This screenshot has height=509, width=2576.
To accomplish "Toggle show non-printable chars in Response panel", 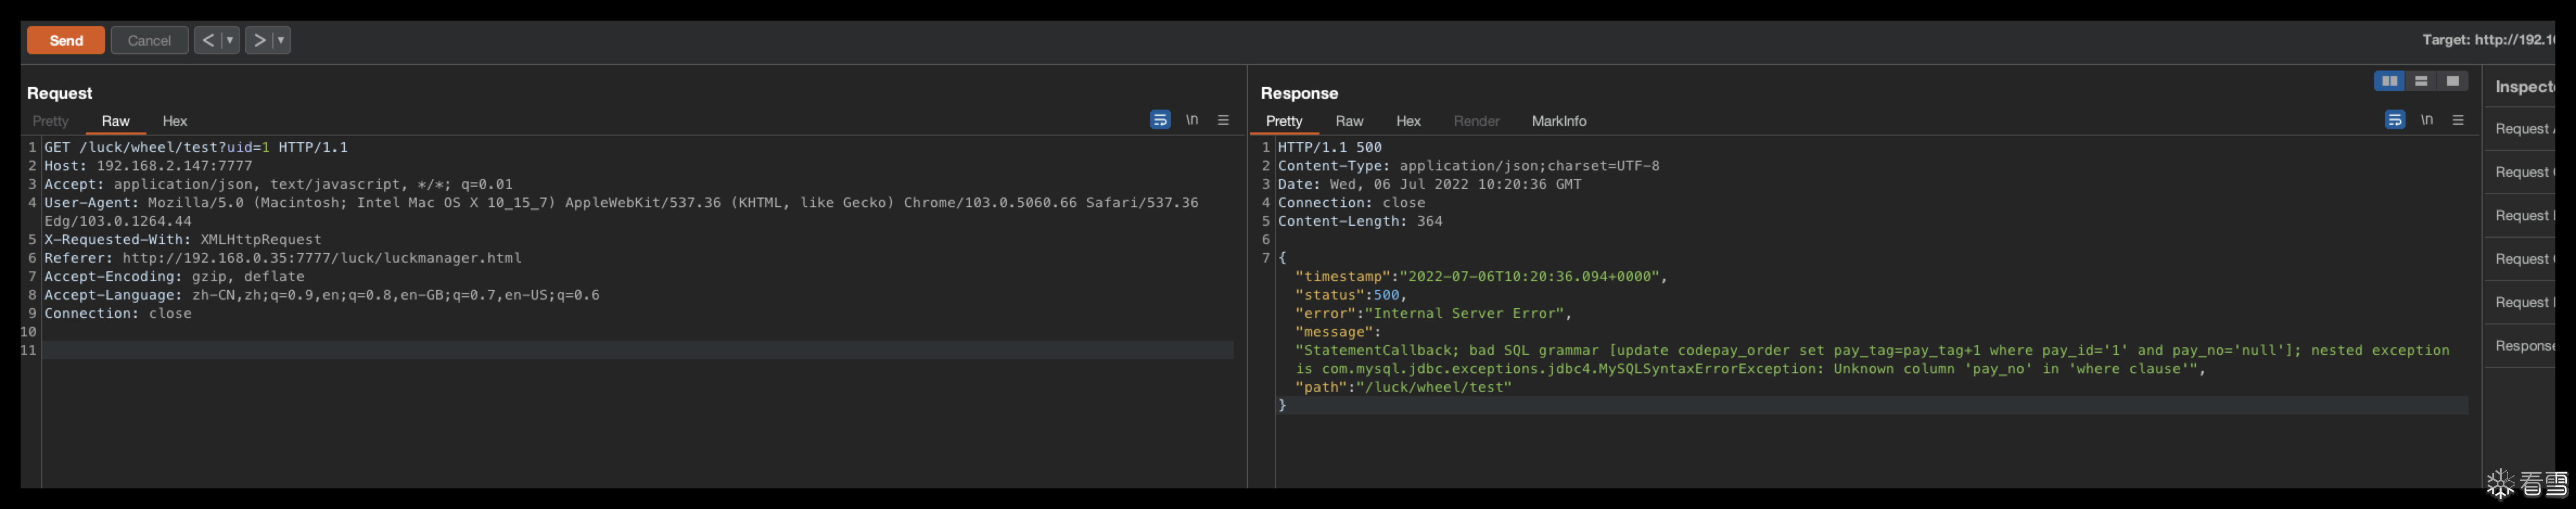I will (2427, 120).
